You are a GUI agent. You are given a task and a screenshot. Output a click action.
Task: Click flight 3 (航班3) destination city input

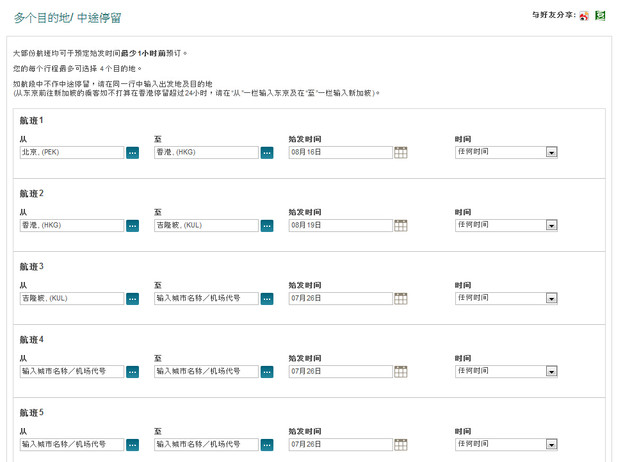coord(206,299)
